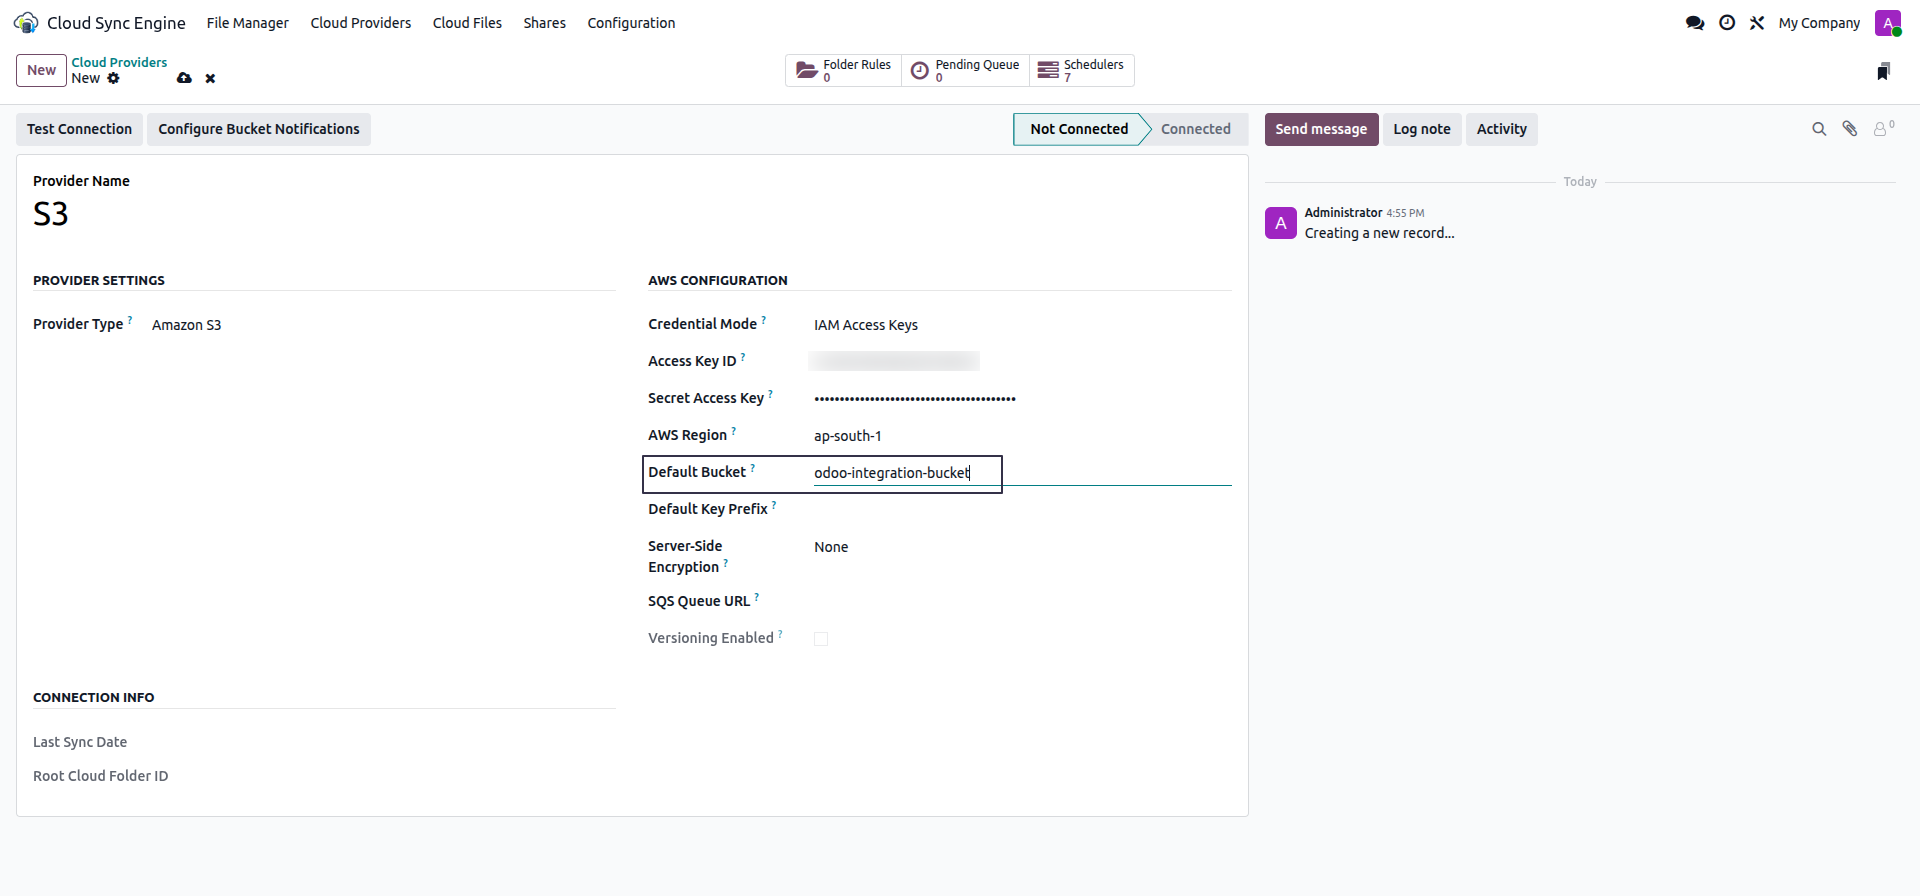Open the activities clock icon in the top bar
Screen dimensions: 1920x896
pyautogui.click(x=1727, y=23)
